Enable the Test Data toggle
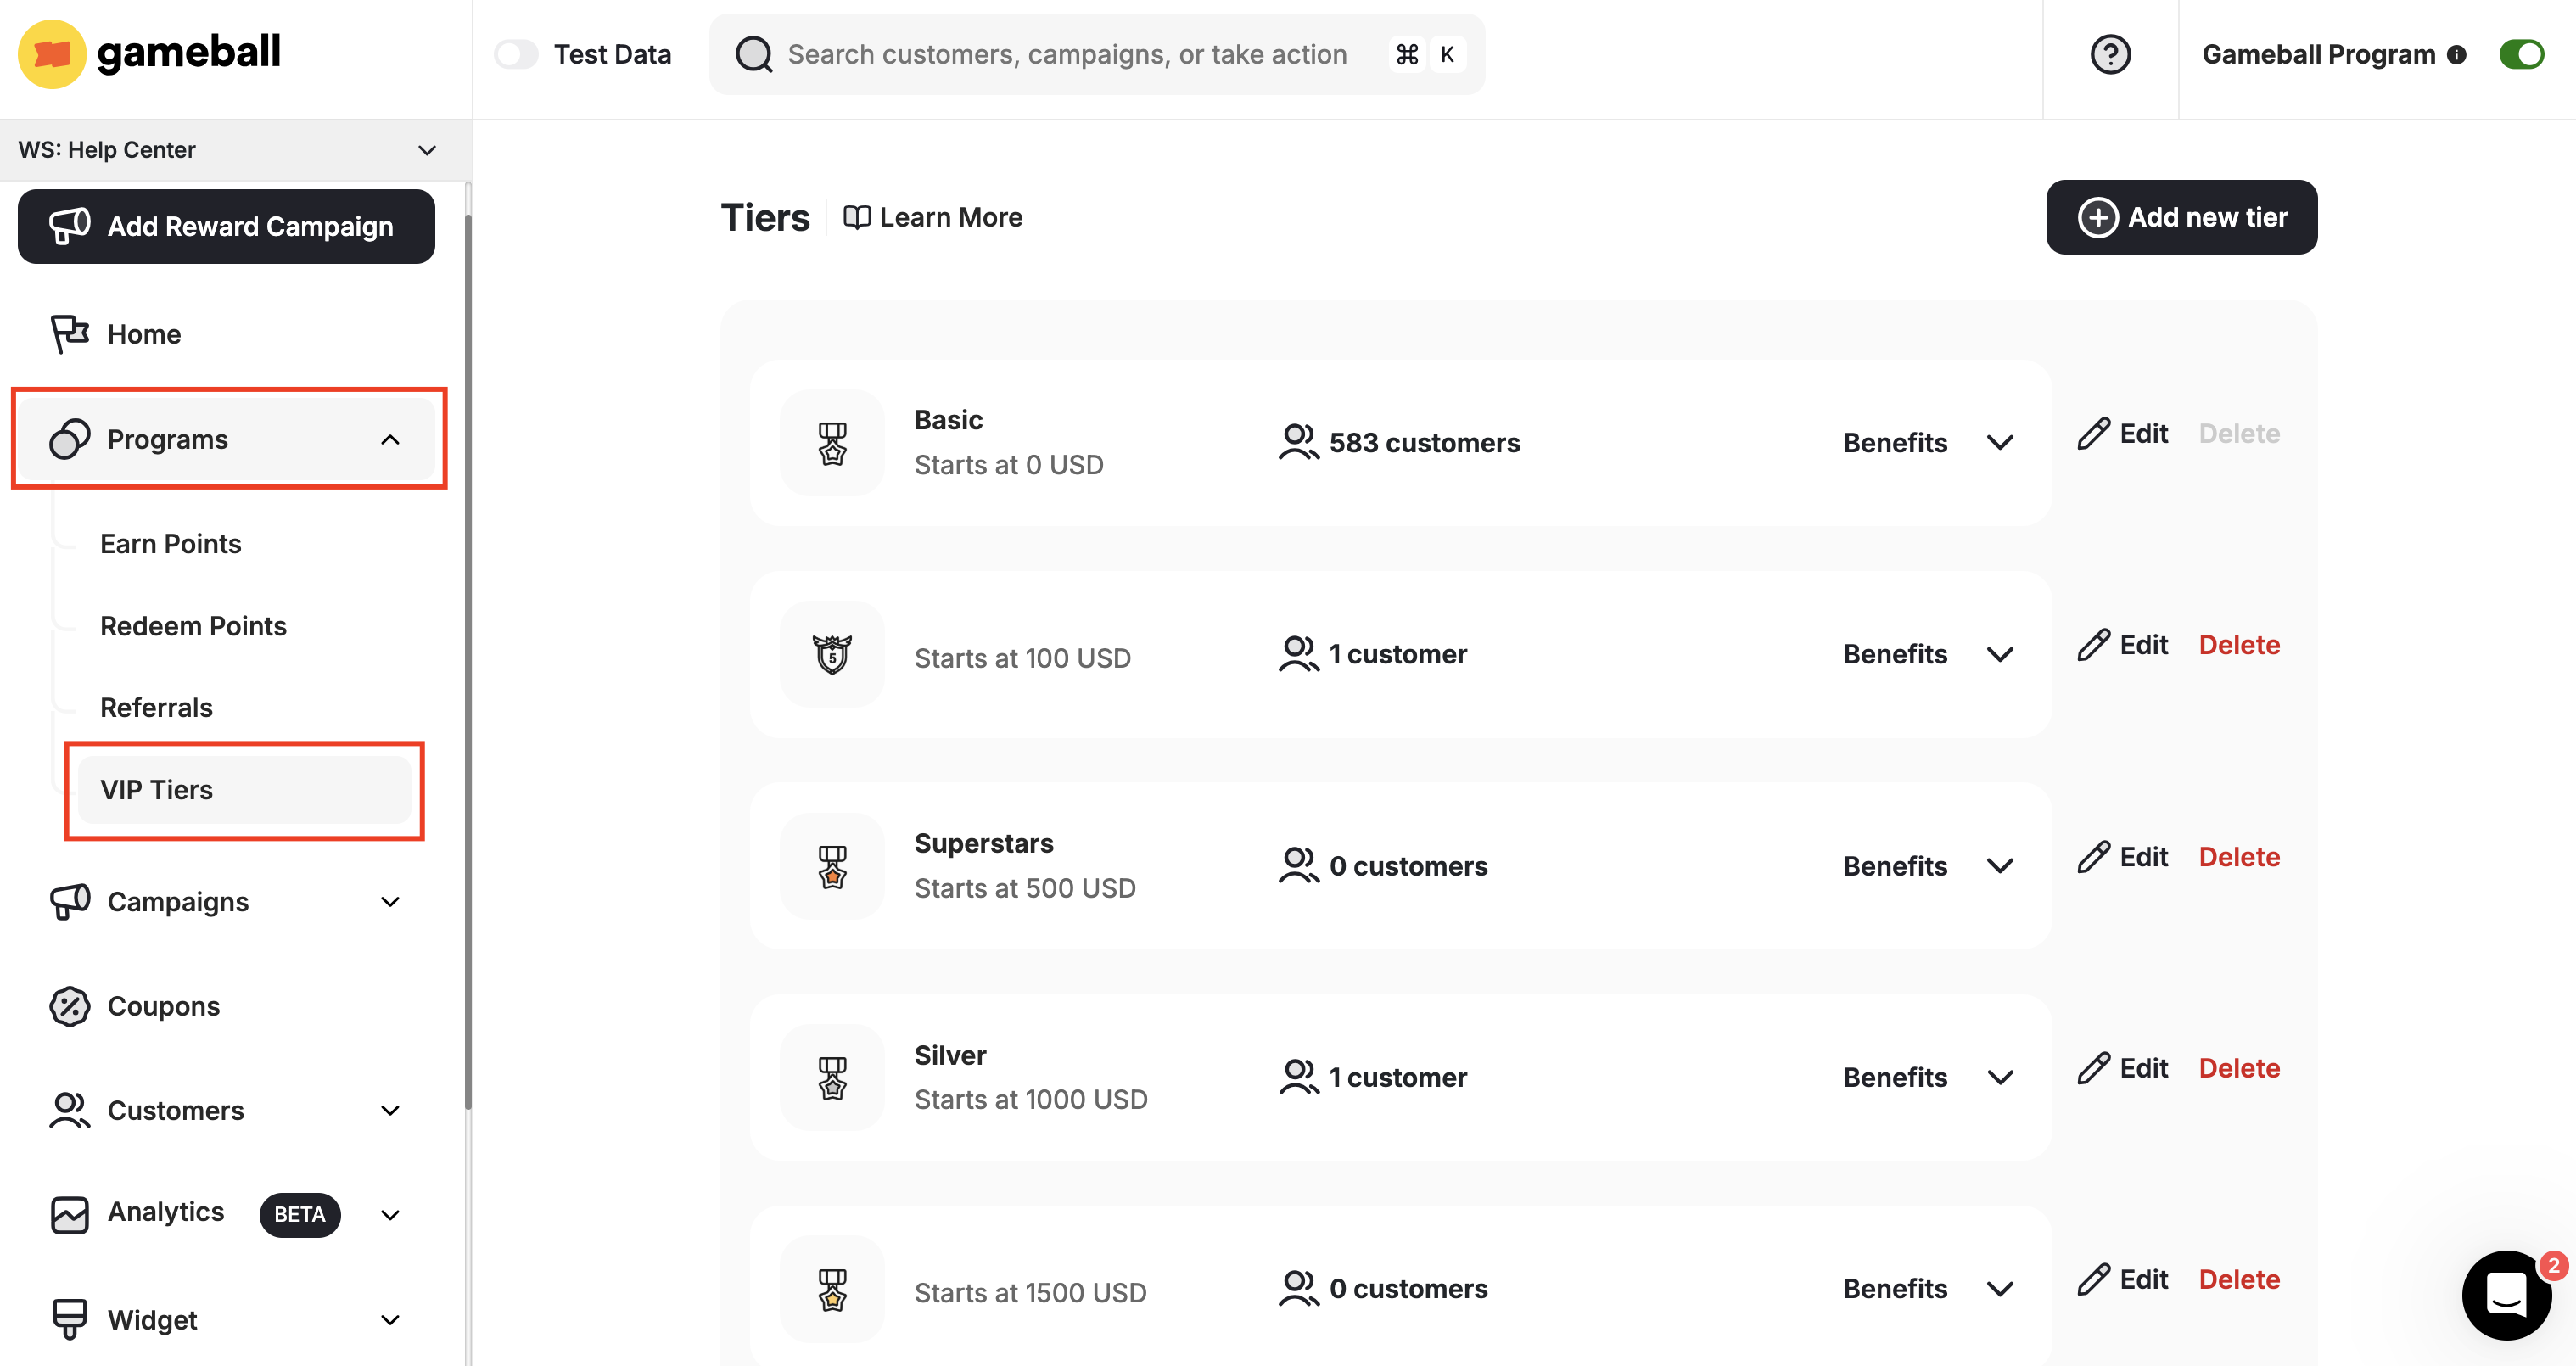The height and width of the screenshot is (1366, 2576). [517, 54]
